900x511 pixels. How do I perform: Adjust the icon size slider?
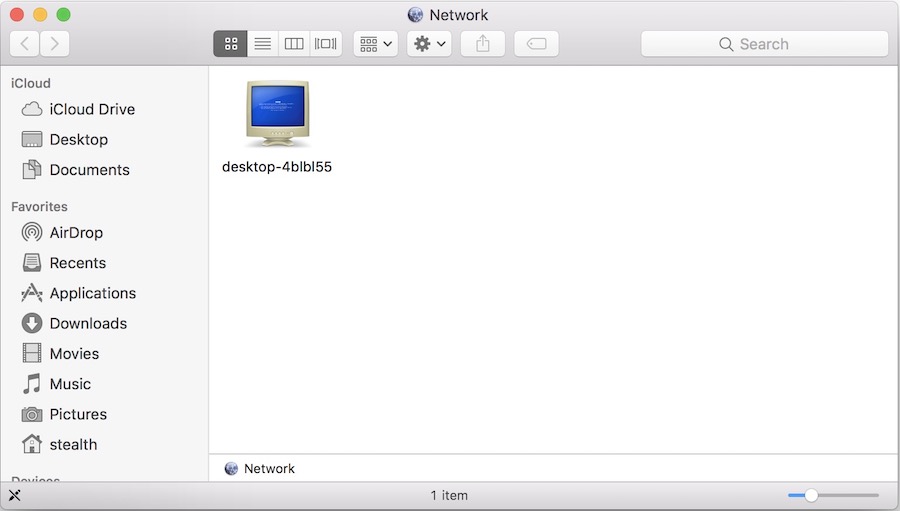click(x=811, y=495)
